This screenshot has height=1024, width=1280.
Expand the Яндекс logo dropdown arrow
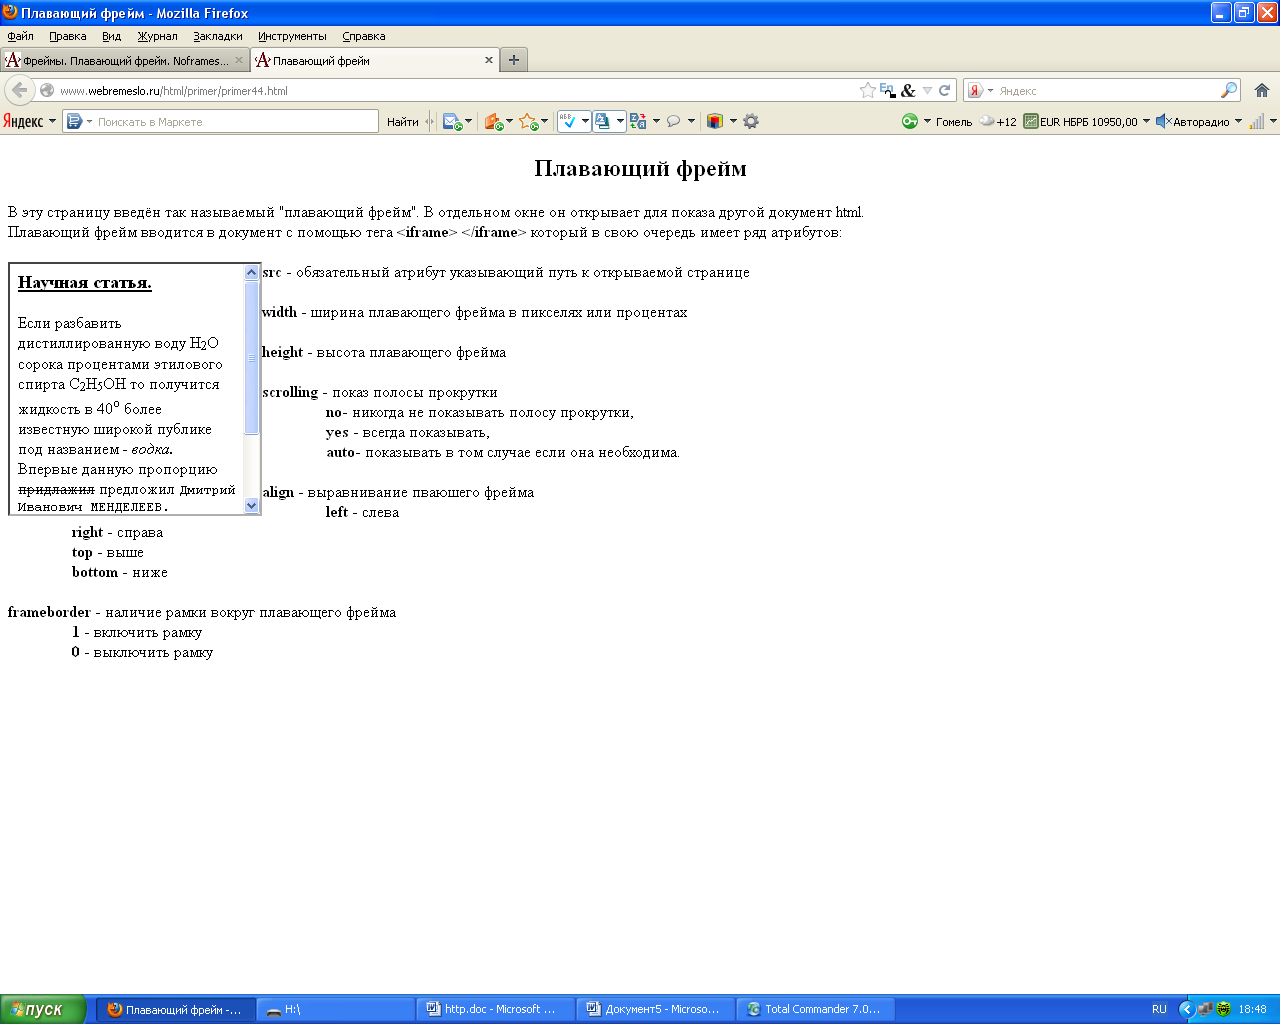[x=52, y=121]
